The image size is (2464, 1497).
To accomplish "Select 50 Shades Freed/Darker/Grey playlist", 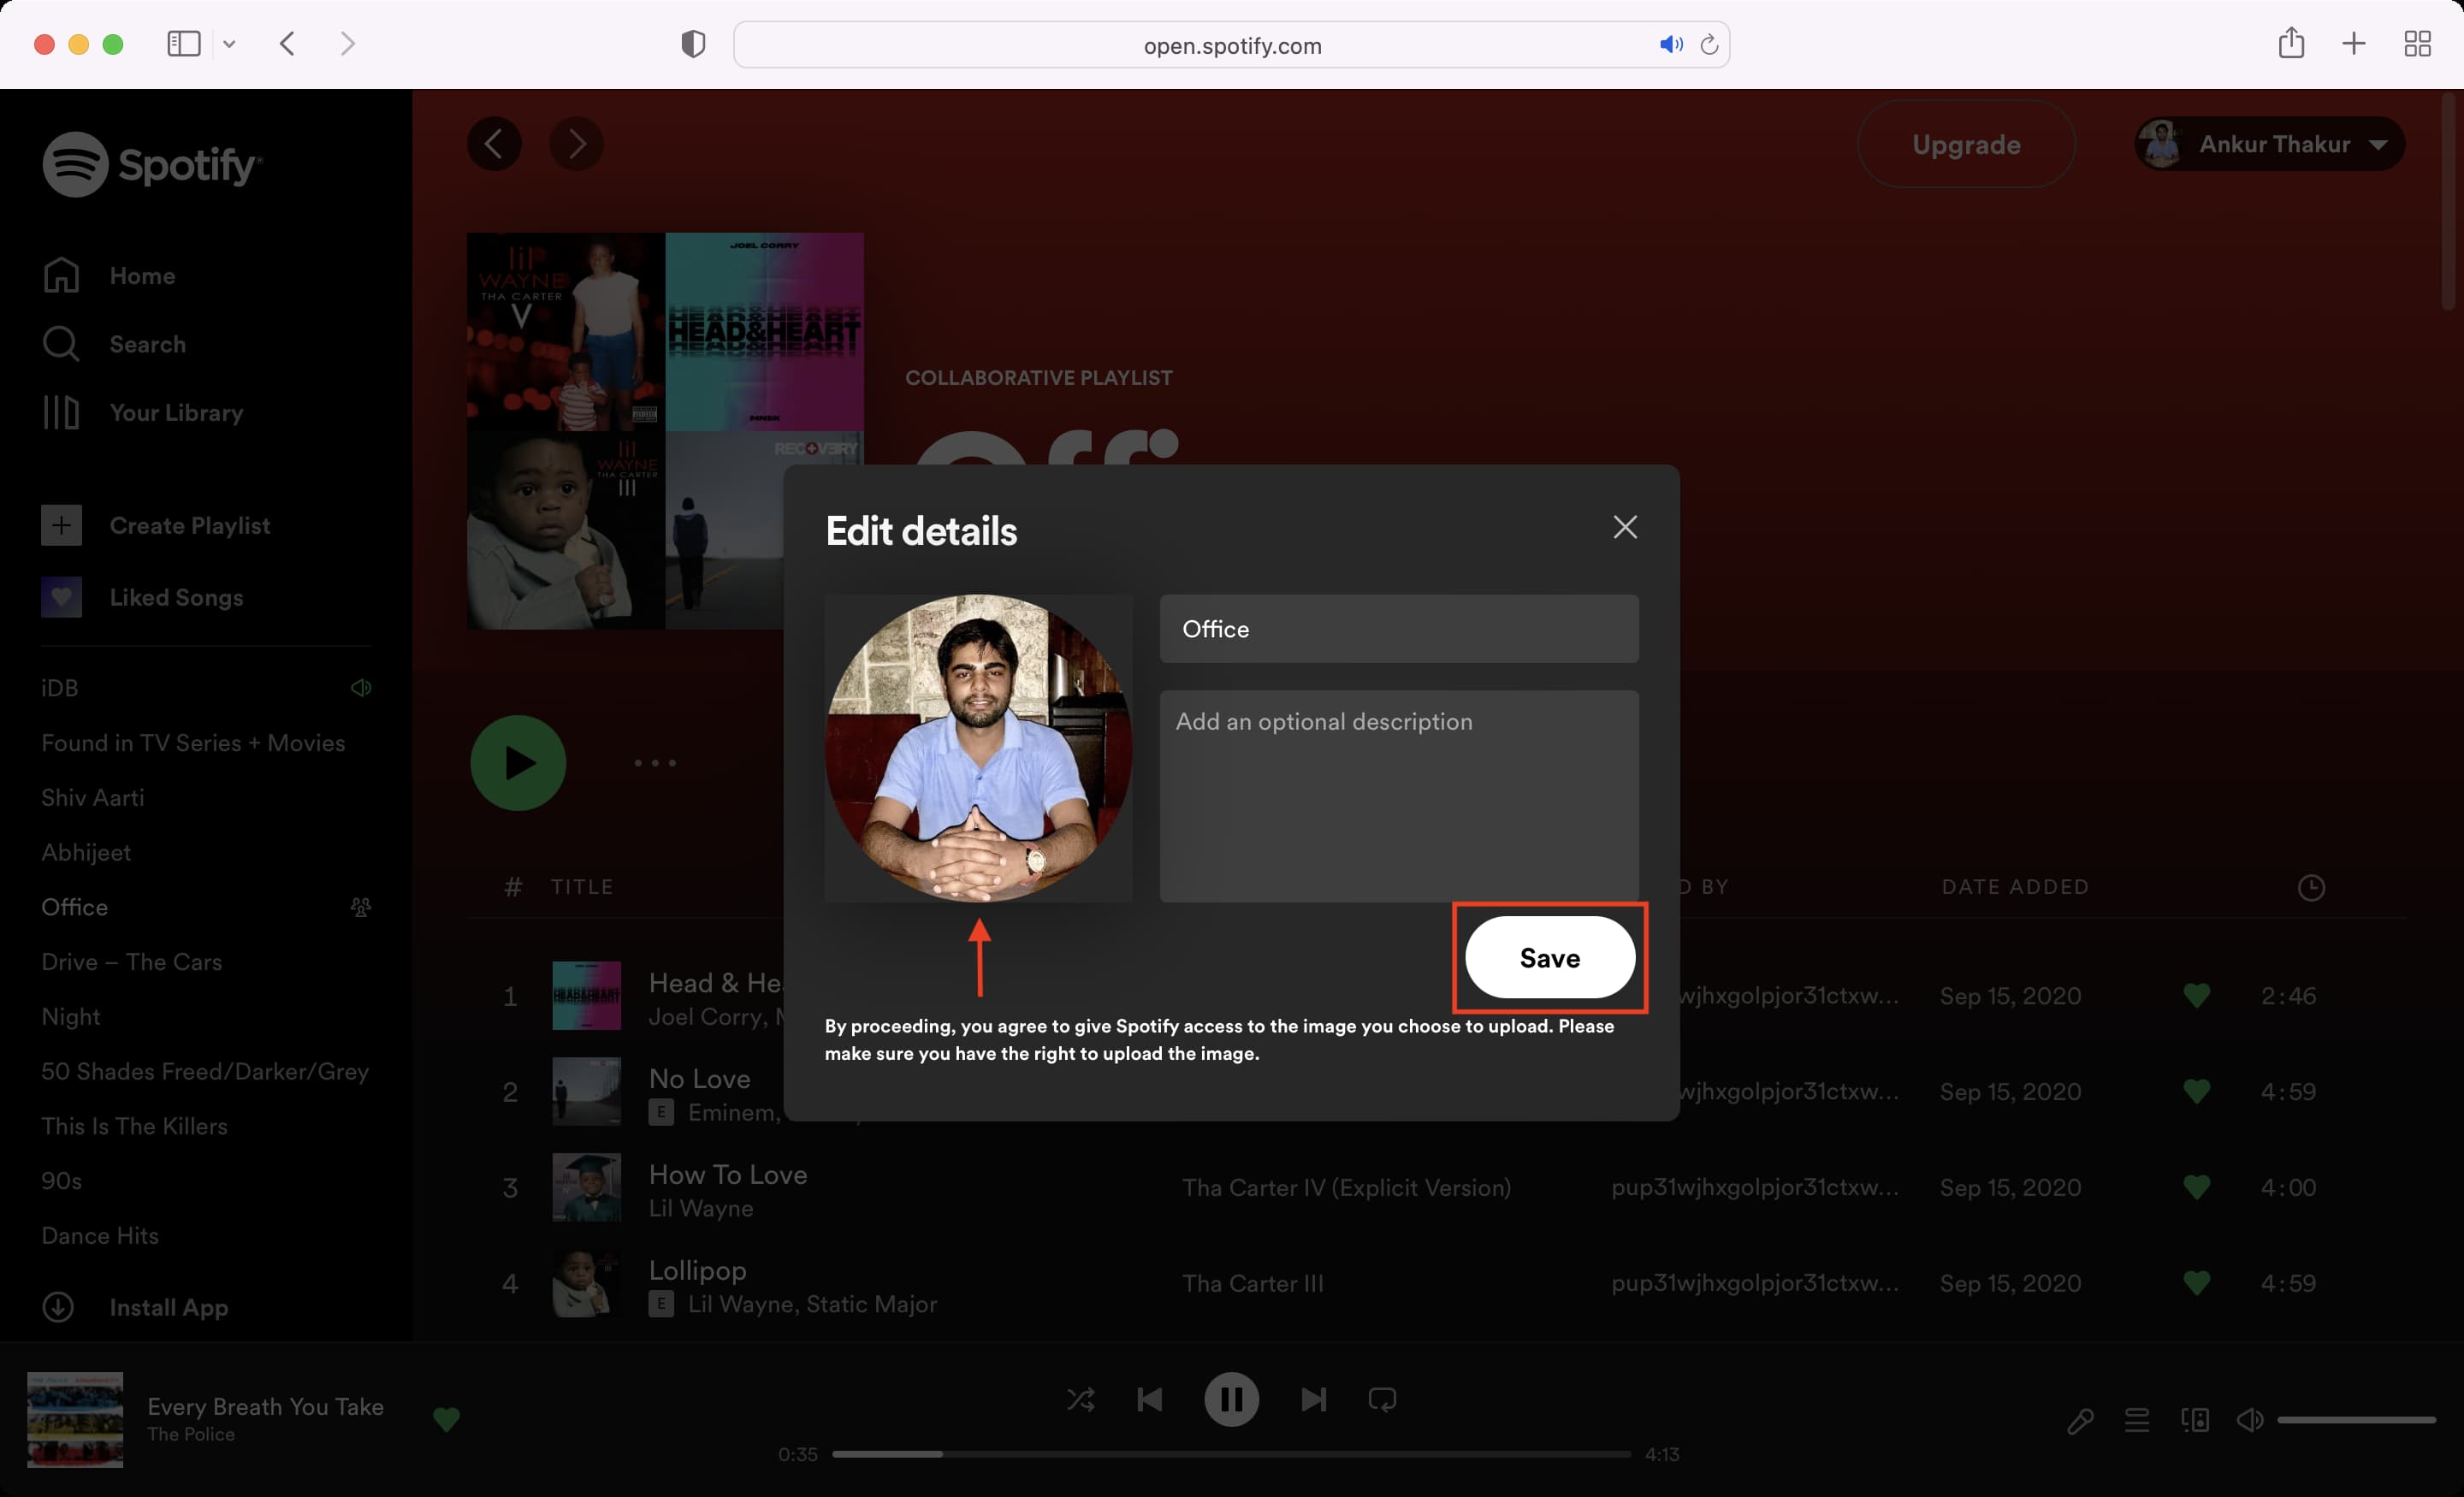I will [205, 1071].
